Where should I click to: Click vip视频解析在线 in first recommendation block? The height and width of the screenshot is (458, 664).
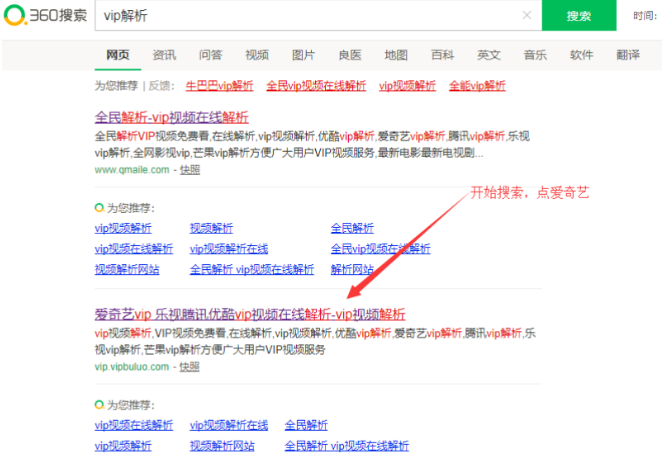pyautogui.click(x=229, y=249)
